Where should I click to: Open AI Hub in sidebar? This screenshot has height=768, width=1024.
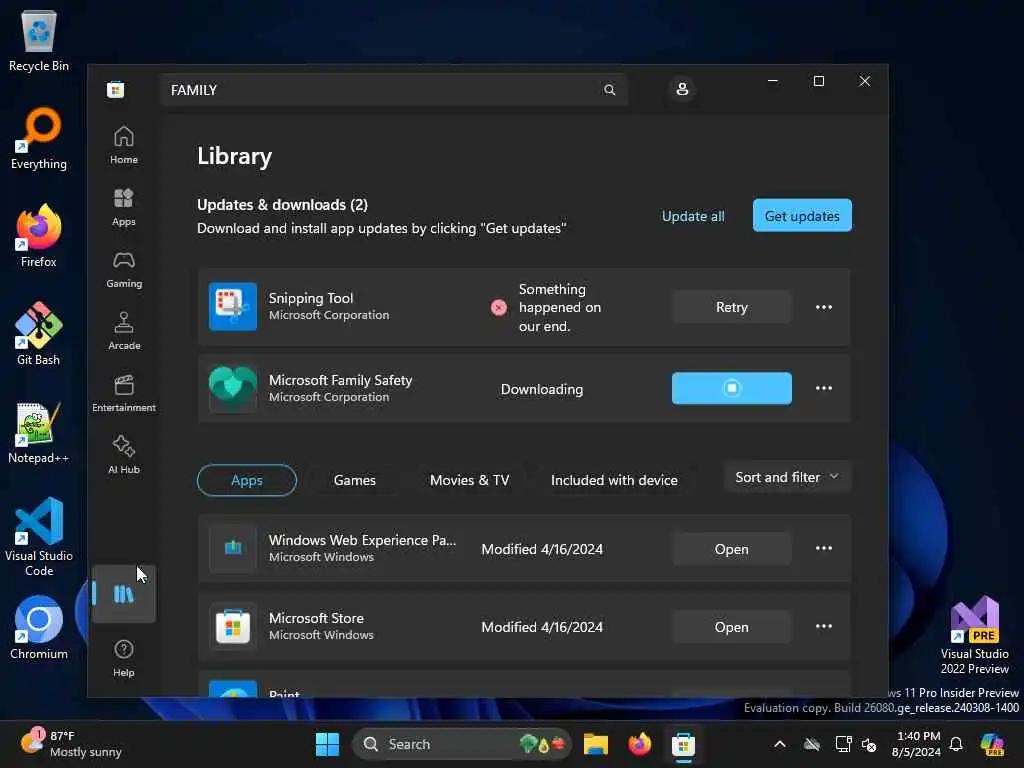(x=123, y=455)
